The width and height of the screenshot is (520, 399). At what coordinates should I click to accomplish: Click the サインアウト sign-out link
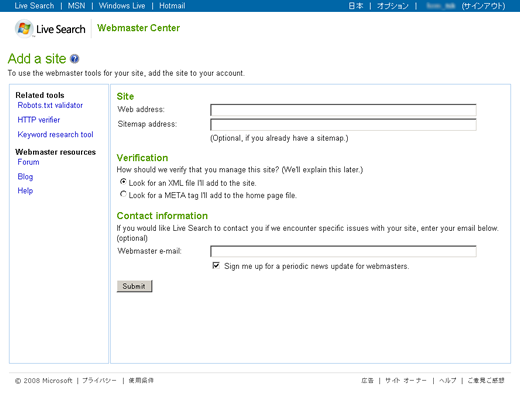pyautogui.click(x=483, y=6)
